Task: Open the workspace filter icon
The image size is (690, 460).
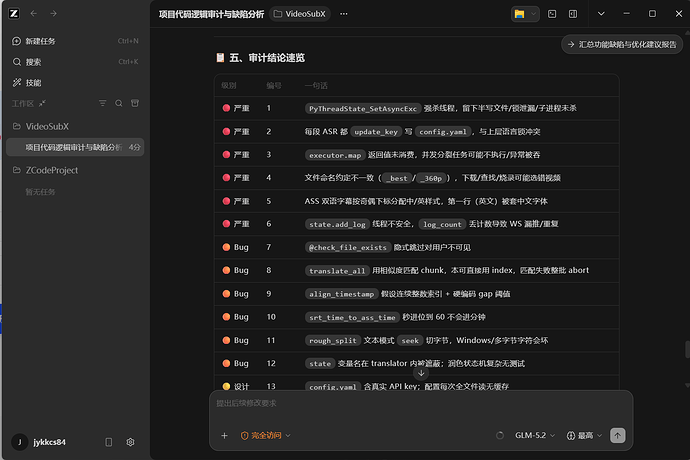Action: (103, 103)
